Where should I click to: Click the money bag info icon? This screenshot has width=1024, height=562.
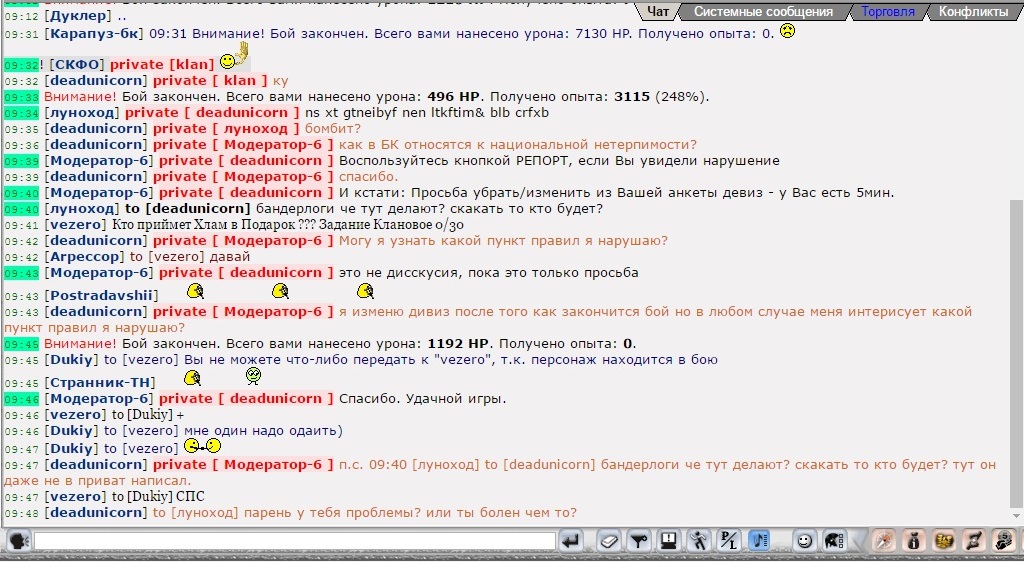[915, 541]
